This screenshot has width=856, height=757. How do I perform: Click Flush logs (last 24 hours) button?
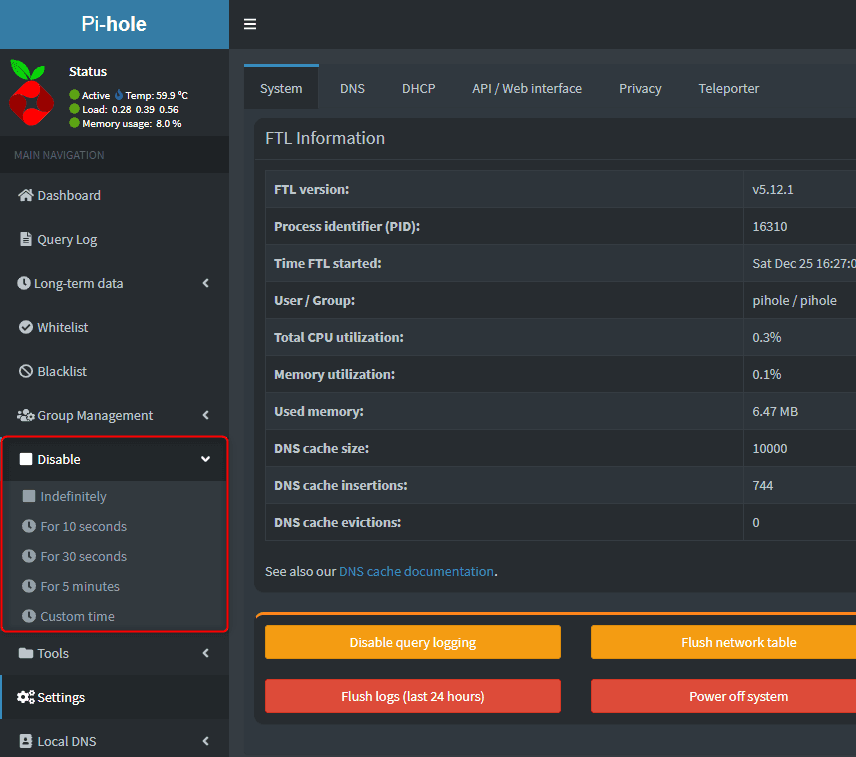pos(413,696)
